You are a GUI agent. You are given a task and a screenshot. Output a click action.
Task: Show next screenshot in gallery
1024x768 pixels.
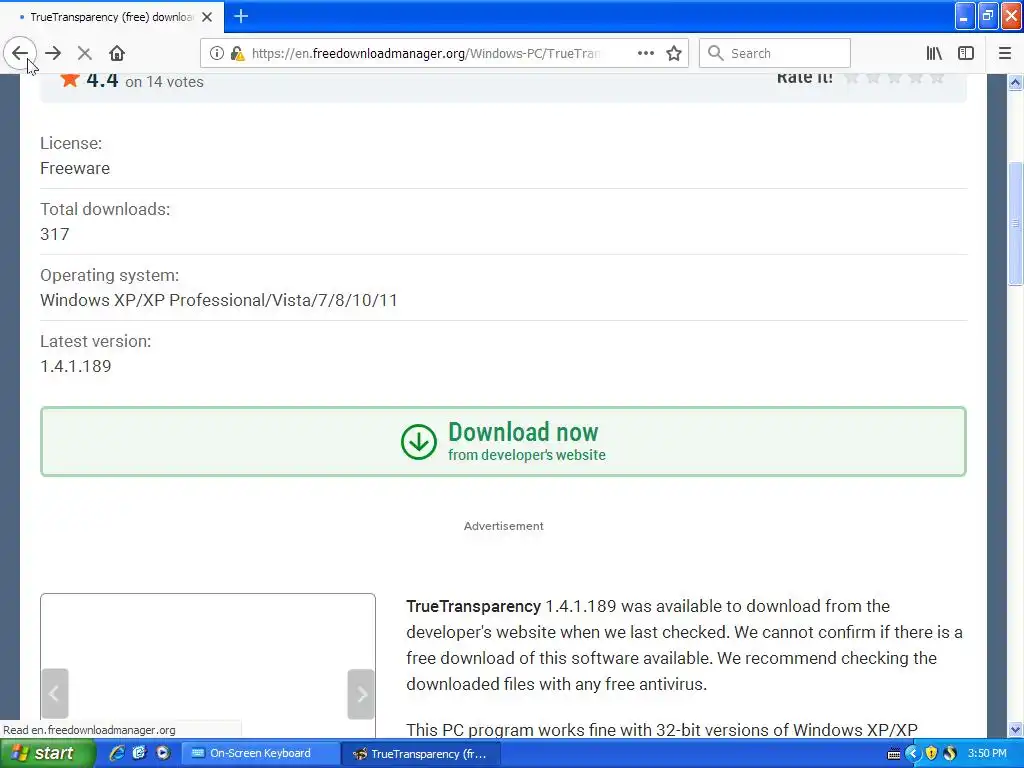pos(360,694)
